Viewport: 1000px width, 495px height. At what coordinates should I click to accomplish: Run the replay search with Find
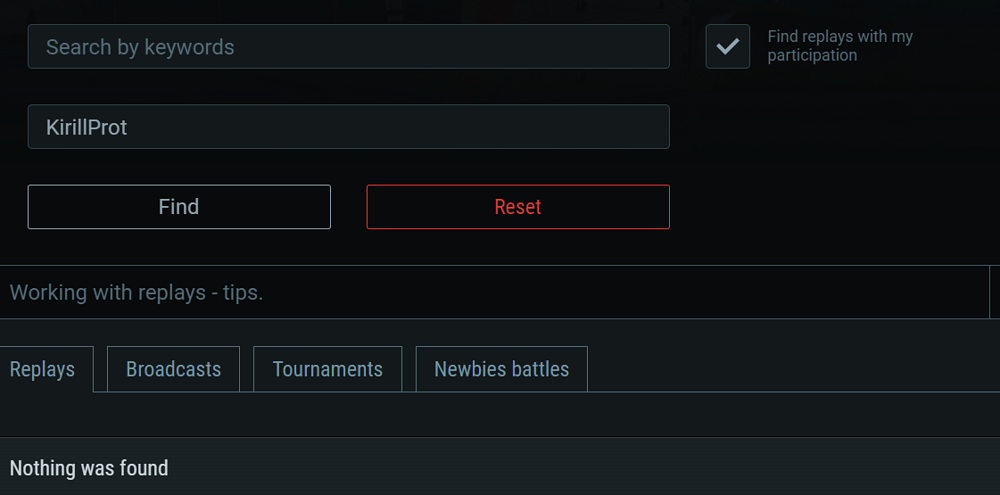(179, 207)
